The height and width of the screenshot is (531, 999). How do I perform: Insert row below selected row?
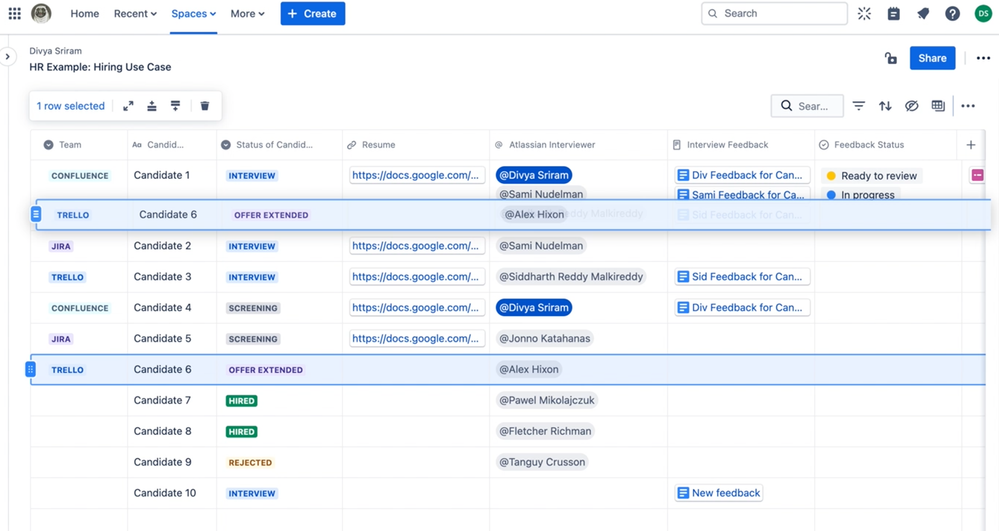click(175, 106)
